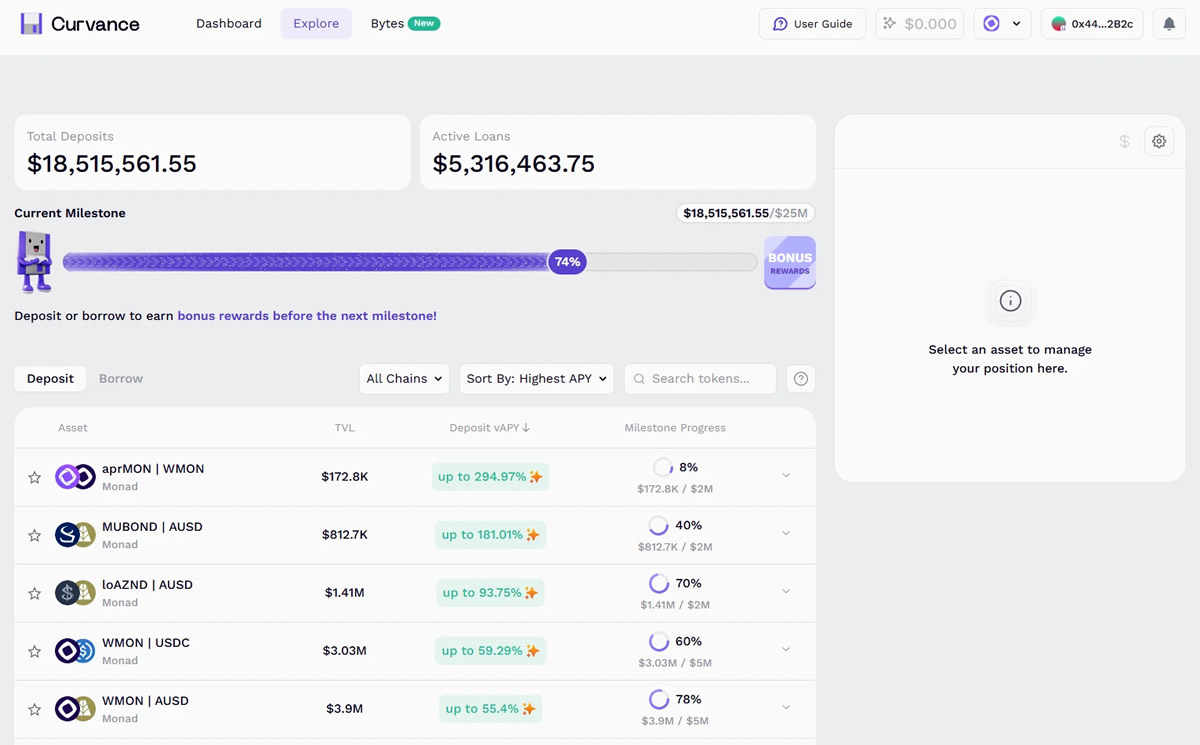The width and height of the screenshot is (1200, 745).
Task: Switch to the Borrow tab
Action: 121,379
